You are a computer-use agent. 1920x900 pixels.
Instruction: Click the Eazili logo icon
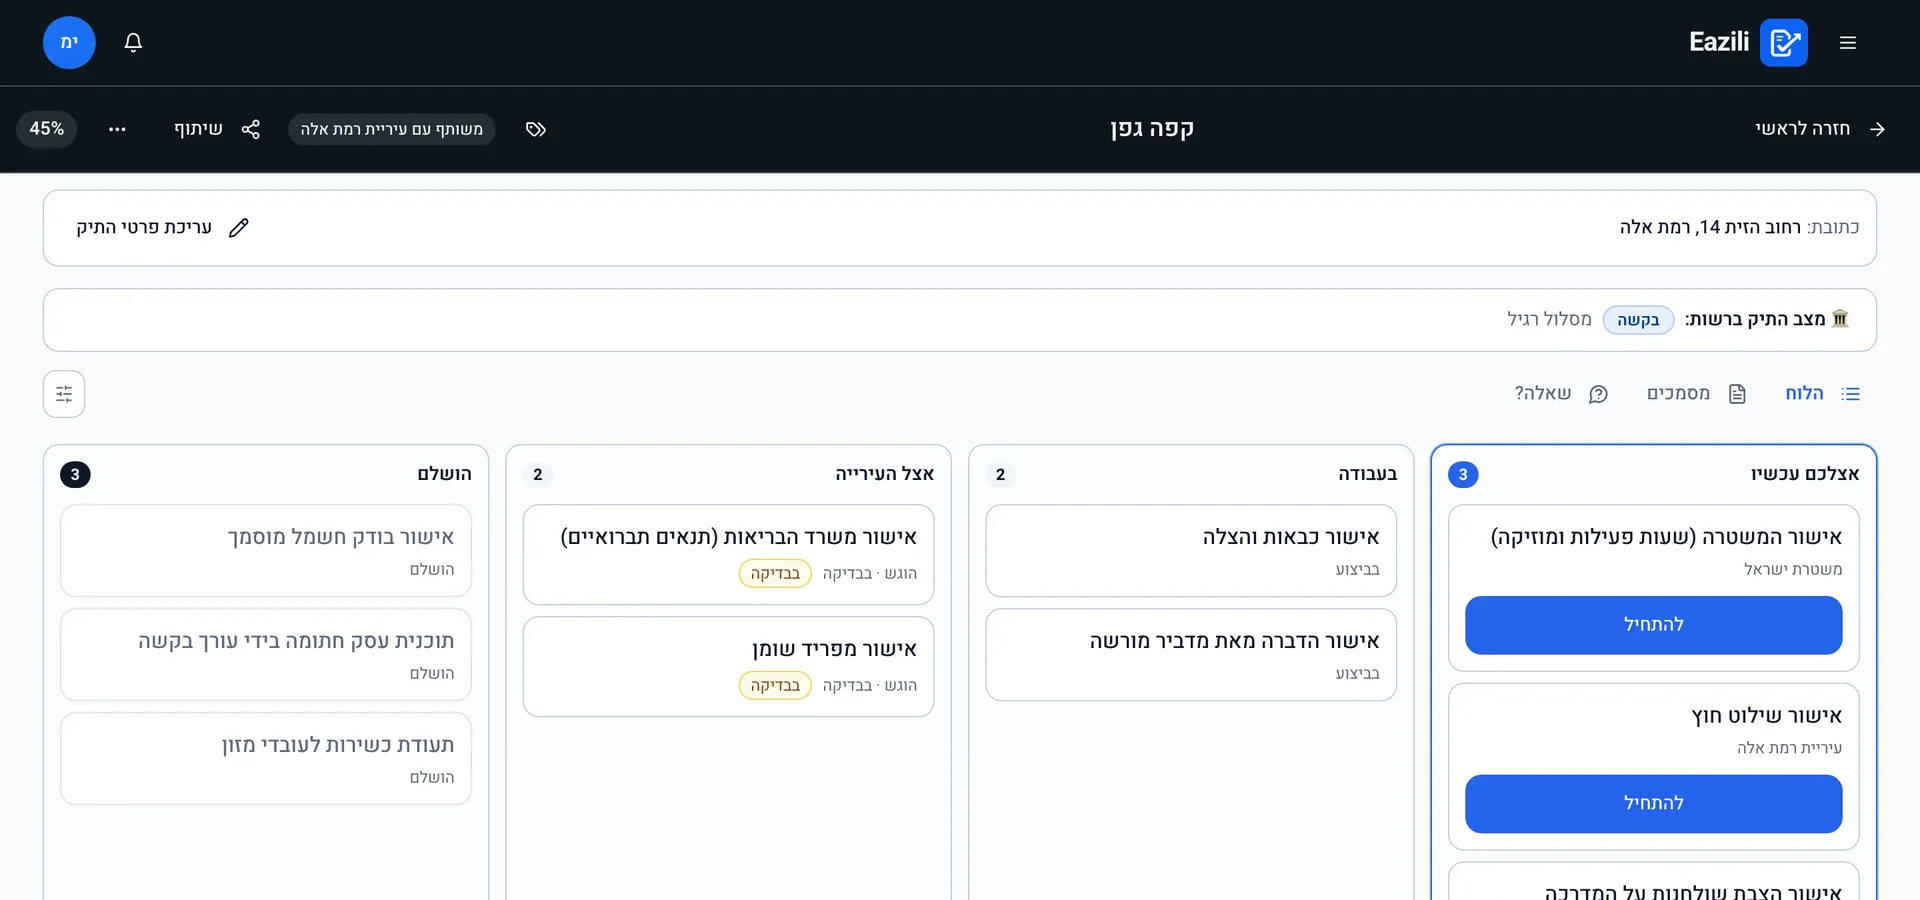pos(1784,42)
